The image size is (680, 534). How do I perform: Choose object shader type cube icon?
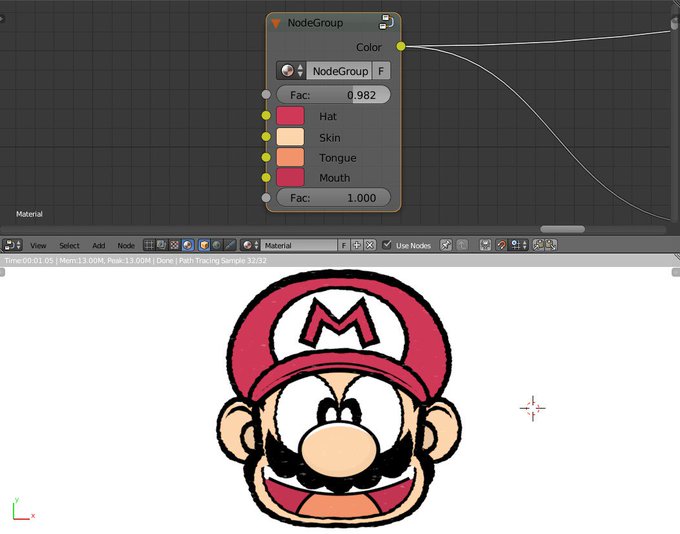(x=204, y=245)
